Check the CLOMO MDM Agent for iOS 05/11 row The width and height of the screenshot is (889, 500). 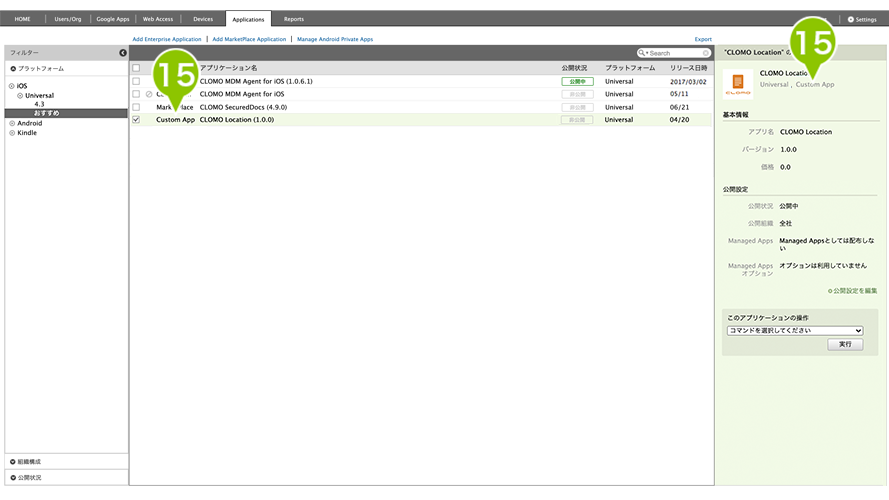click(136, 94)
